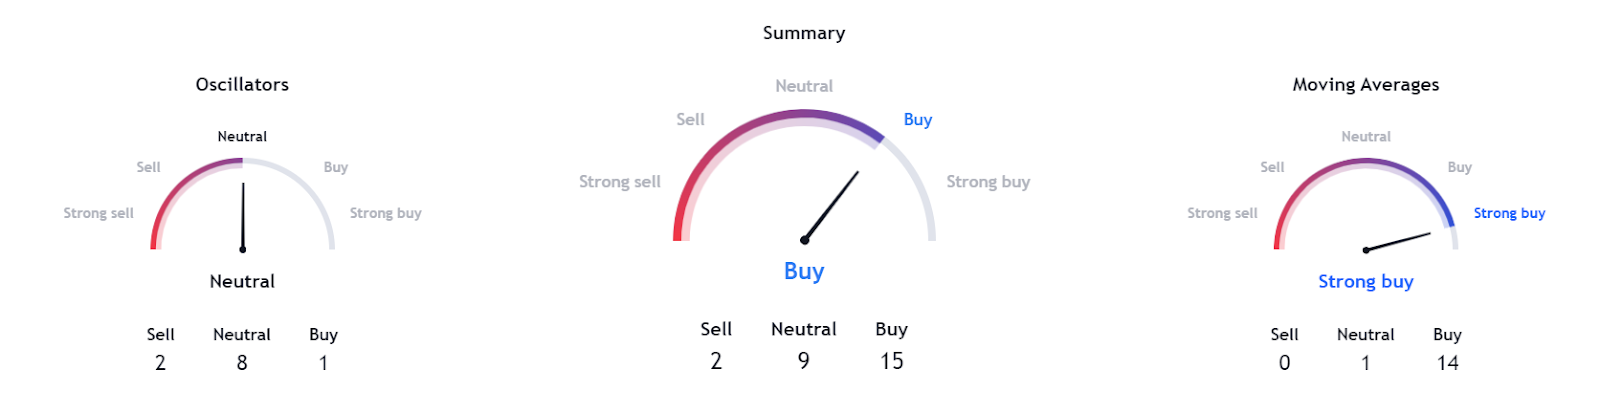
Task: Click the highlighted Buy label on Summary gauge arc
Action: (917, 120)
